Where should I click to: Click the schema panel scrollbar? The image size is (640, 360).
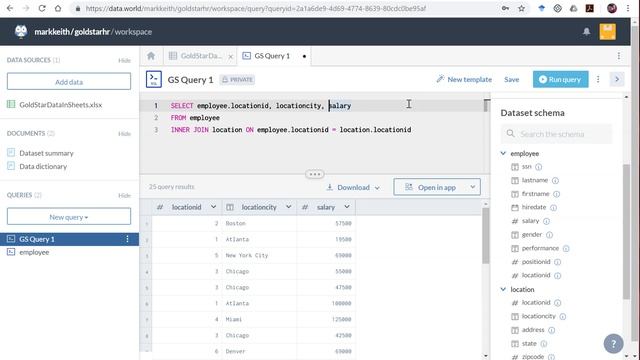coord(626,231)
